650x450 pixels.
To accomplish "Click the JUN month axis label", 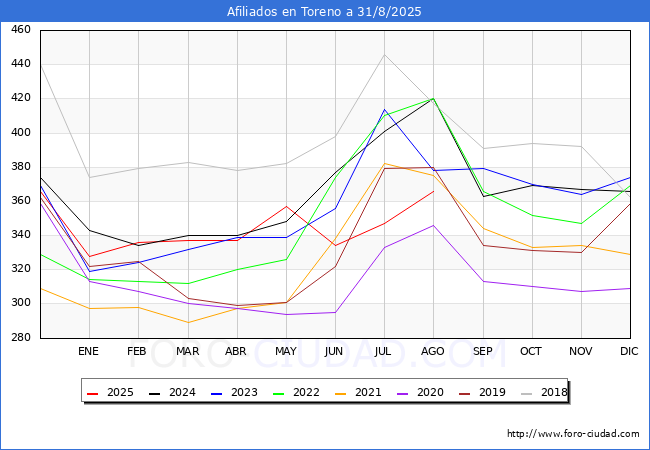I will (x=334, y=351).
